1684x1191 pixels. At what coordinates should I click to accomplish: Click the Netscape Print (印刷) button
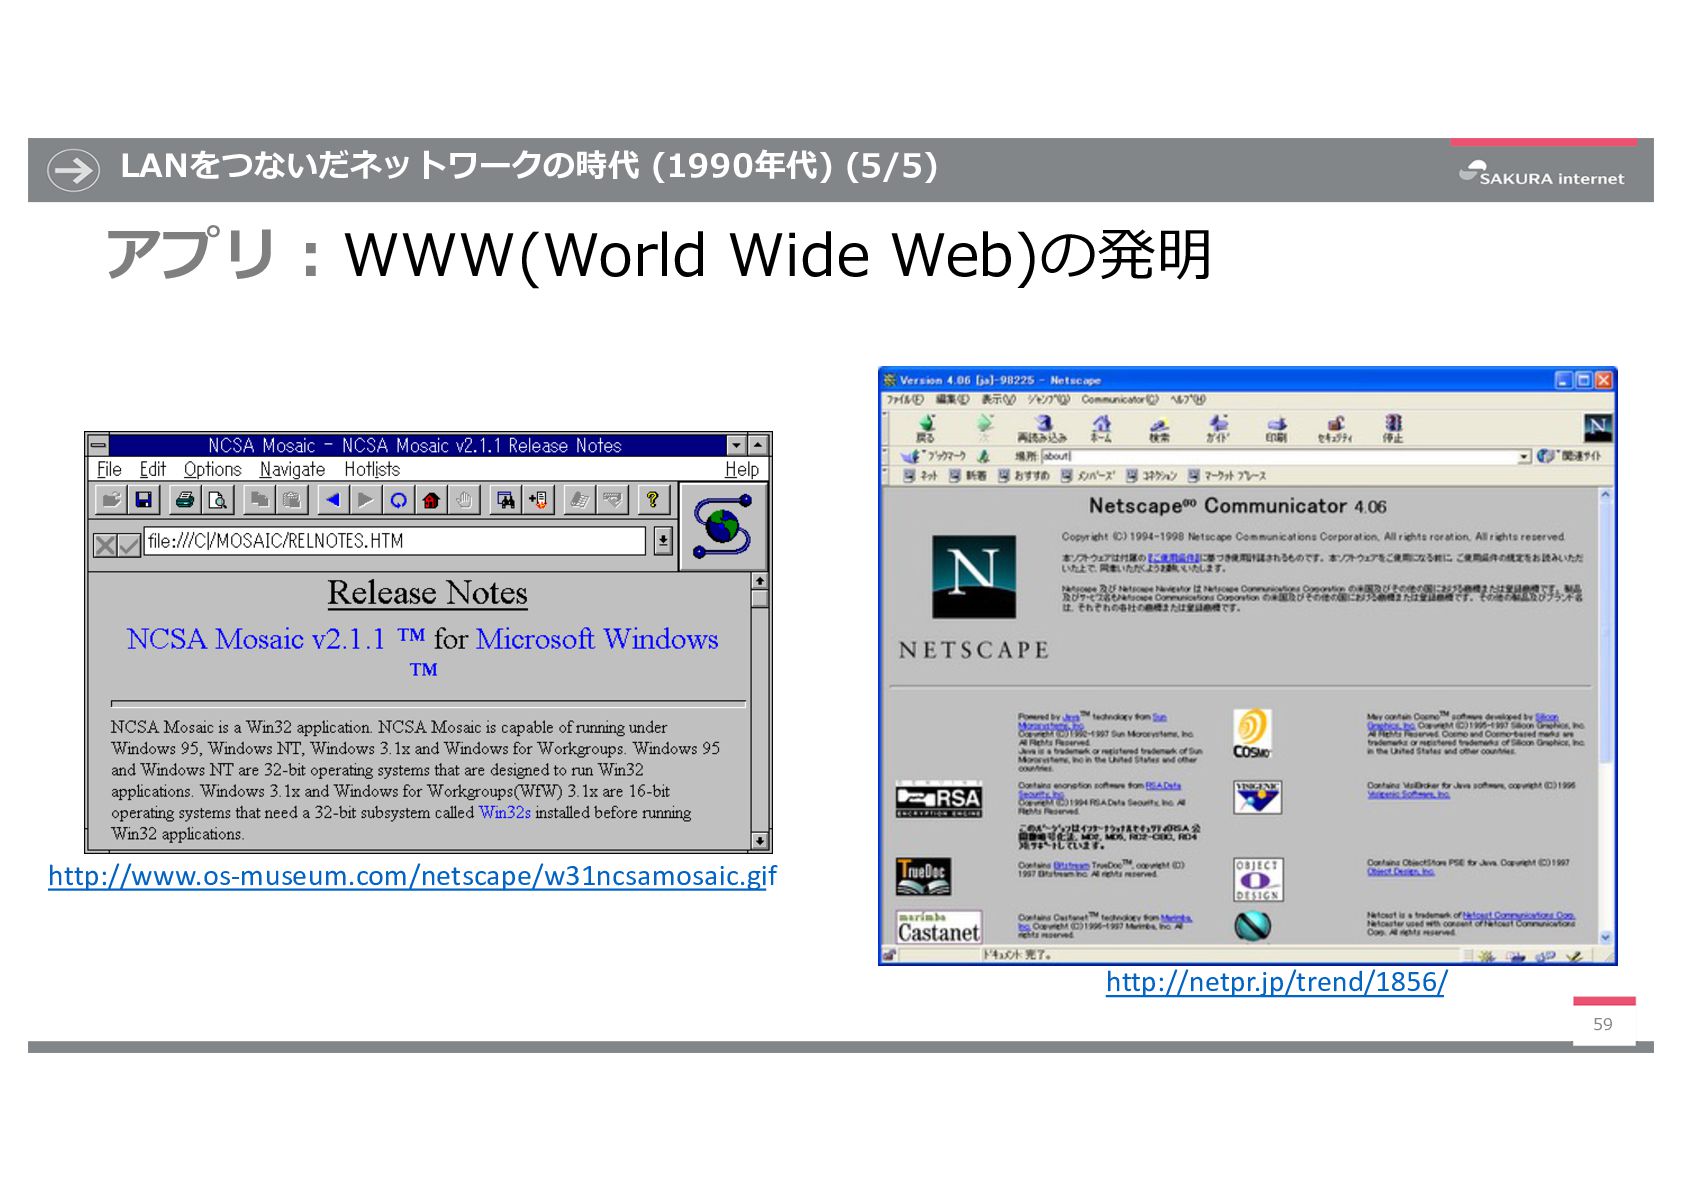pos(1276,428)
